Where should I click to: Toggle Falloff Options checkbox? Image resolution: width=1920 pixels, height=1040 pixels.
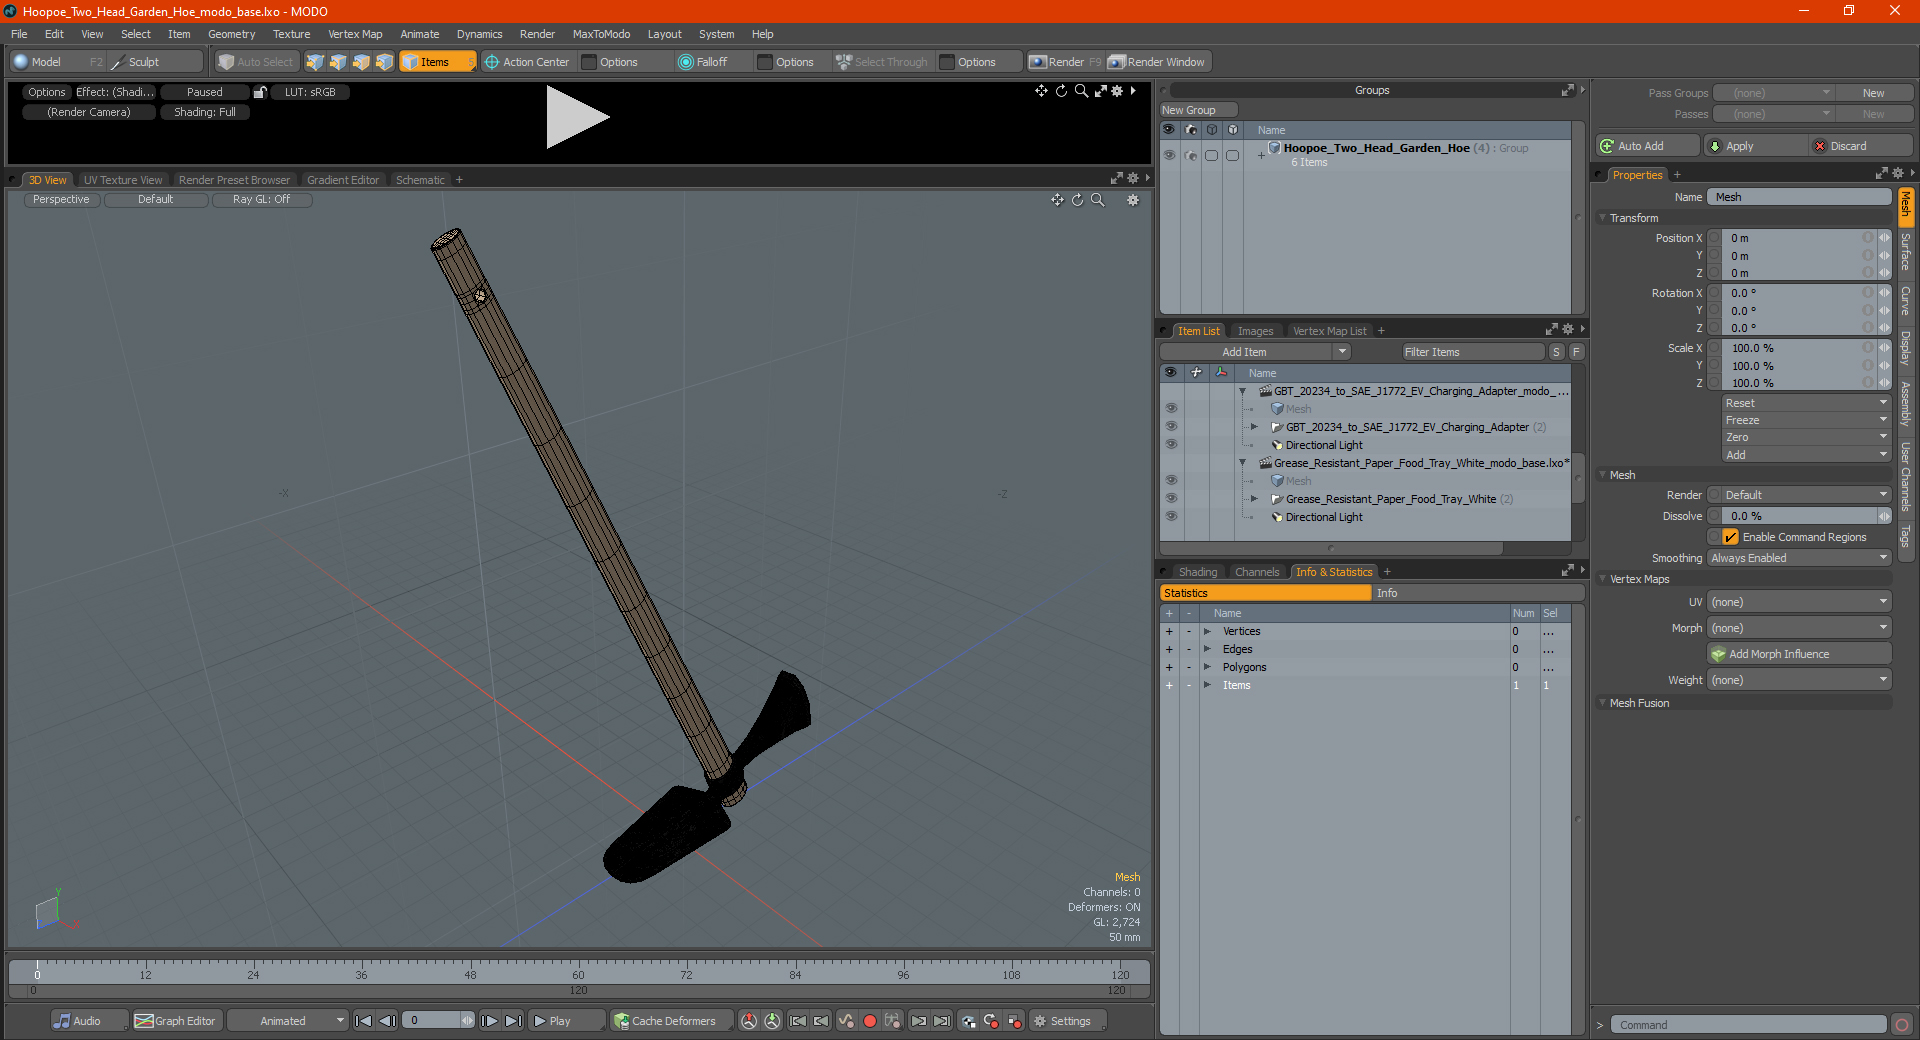(x=765, y=62)
